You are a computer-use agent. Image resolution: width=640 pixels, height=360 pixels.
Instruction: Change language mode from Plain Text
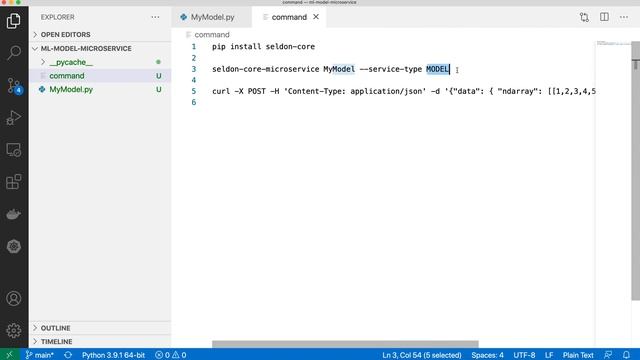coord(578,355)
